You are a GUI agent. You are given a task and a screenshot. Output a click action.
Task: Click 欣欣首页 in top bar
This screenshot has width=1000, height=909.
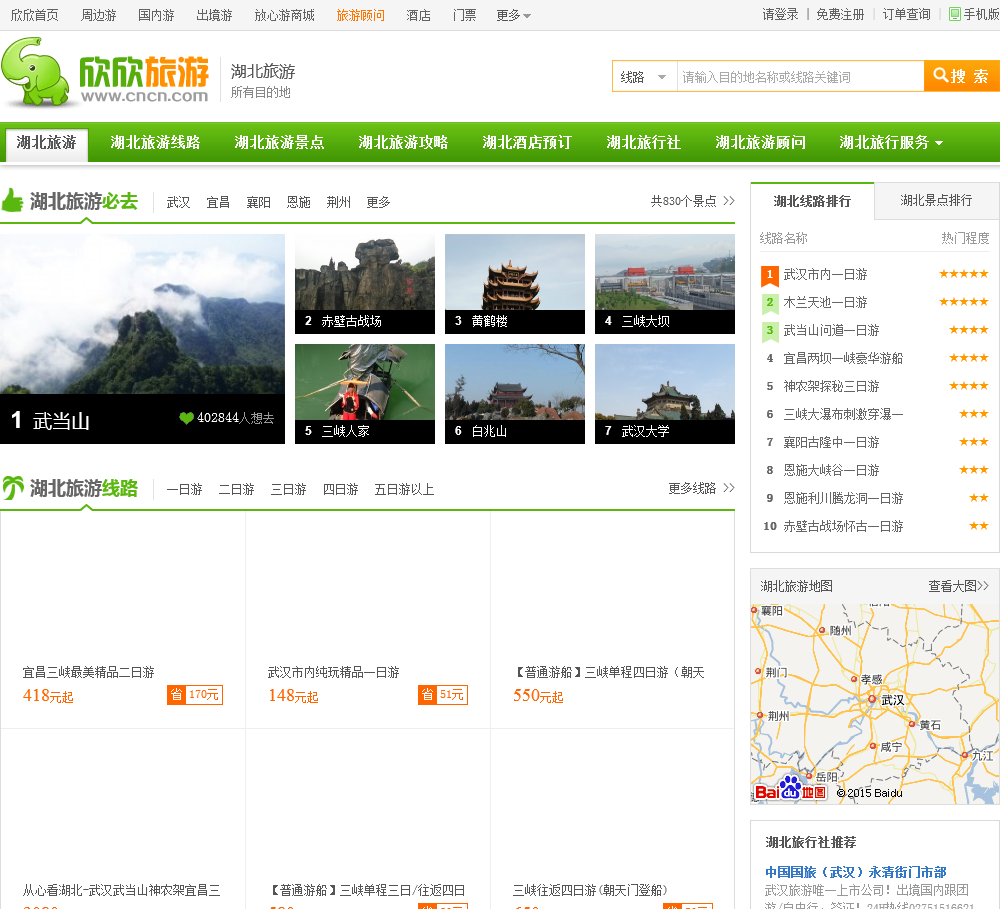click(34, 15)
